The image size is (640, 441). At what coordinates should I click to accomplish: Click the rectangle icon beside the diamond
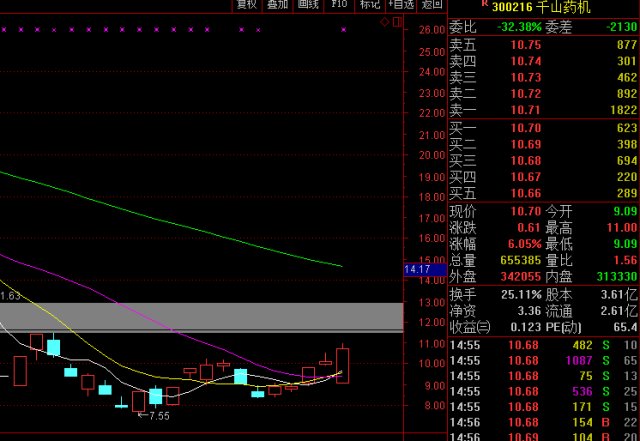[397, 22]
